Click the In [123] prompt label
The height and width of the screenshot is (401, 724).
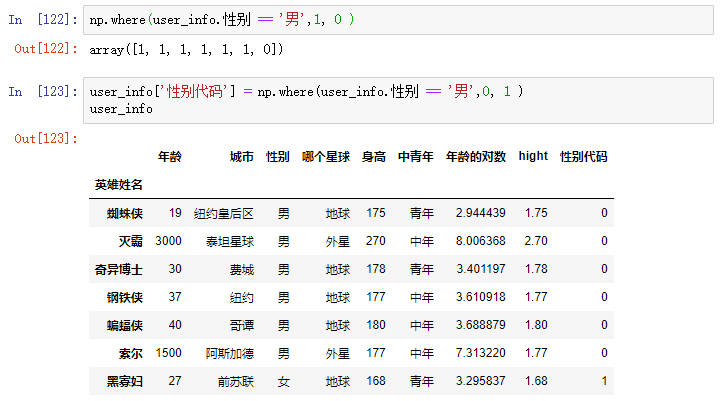click(42, 91)
